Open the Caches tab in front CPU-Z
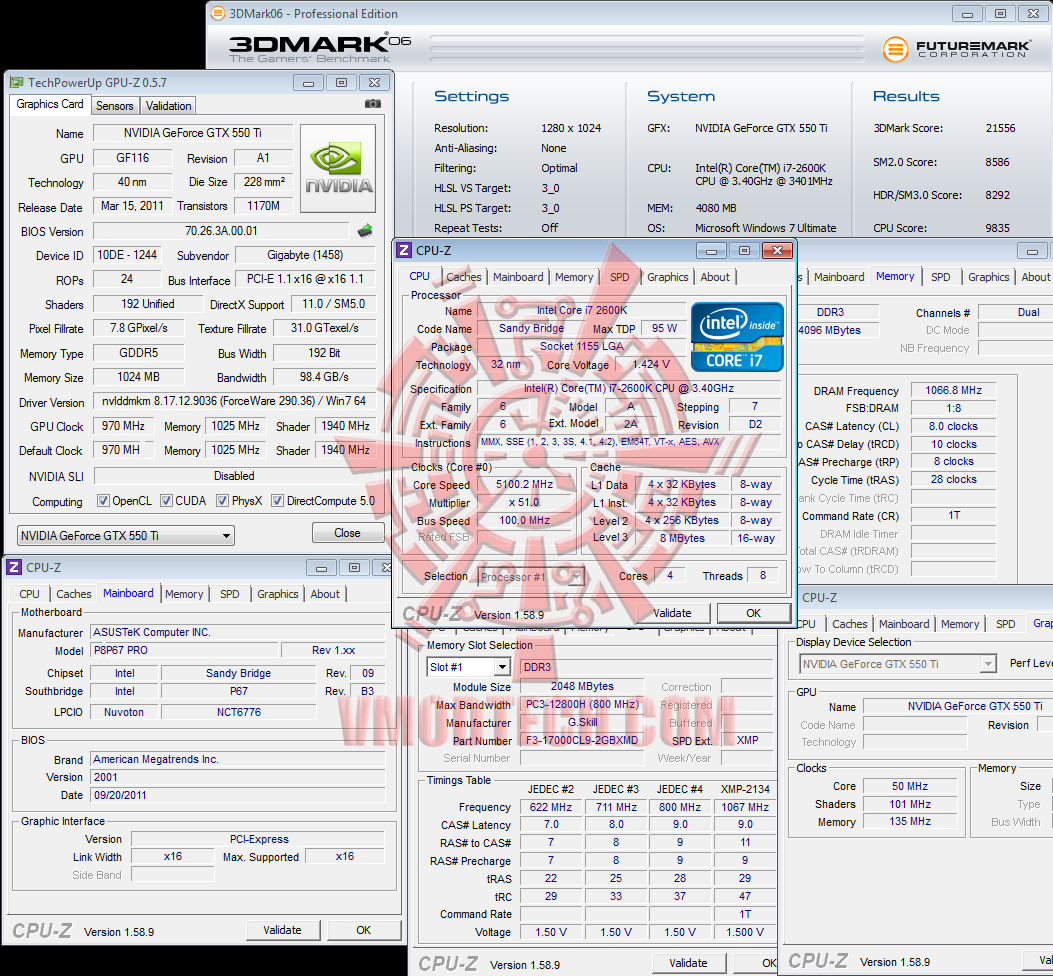The height and width of the screenshot is (976, 1053). point(463,277)
